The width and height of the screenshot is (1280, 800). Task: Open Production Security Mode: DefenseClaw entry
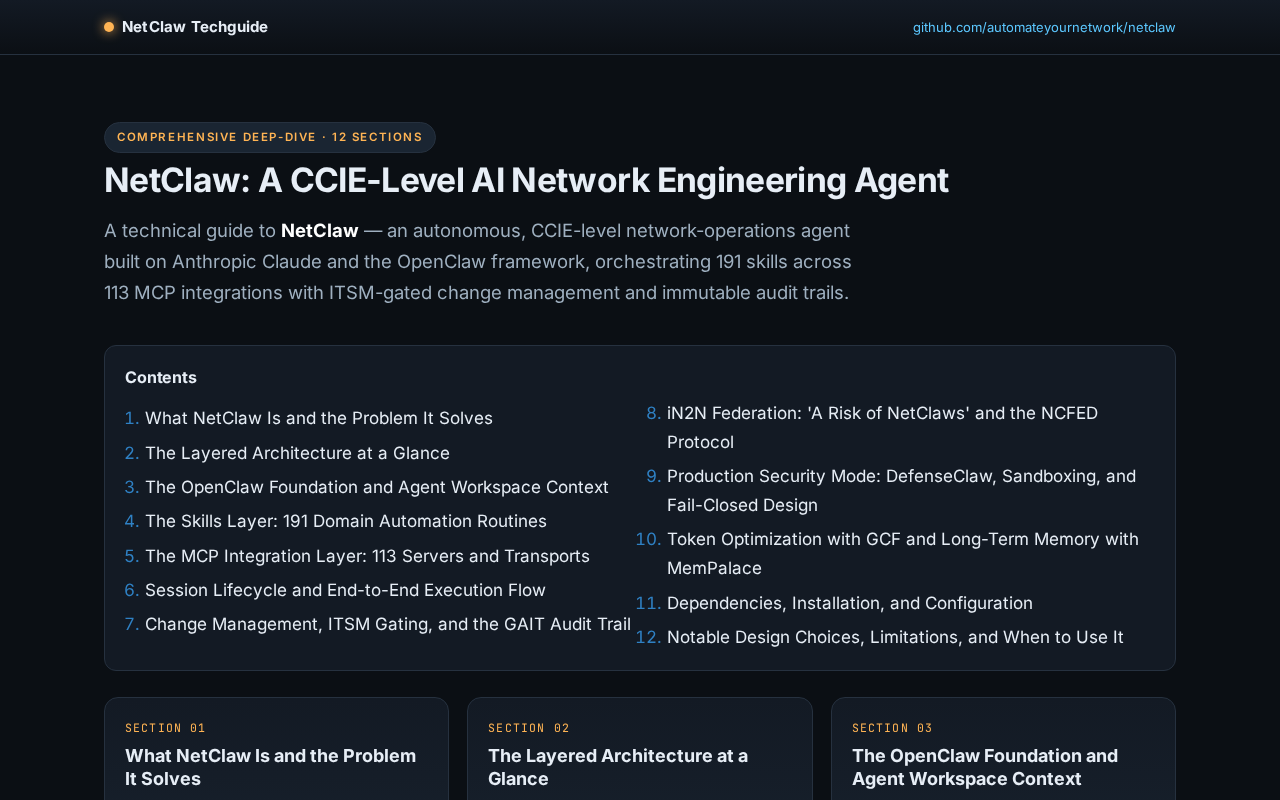[901, 490]
